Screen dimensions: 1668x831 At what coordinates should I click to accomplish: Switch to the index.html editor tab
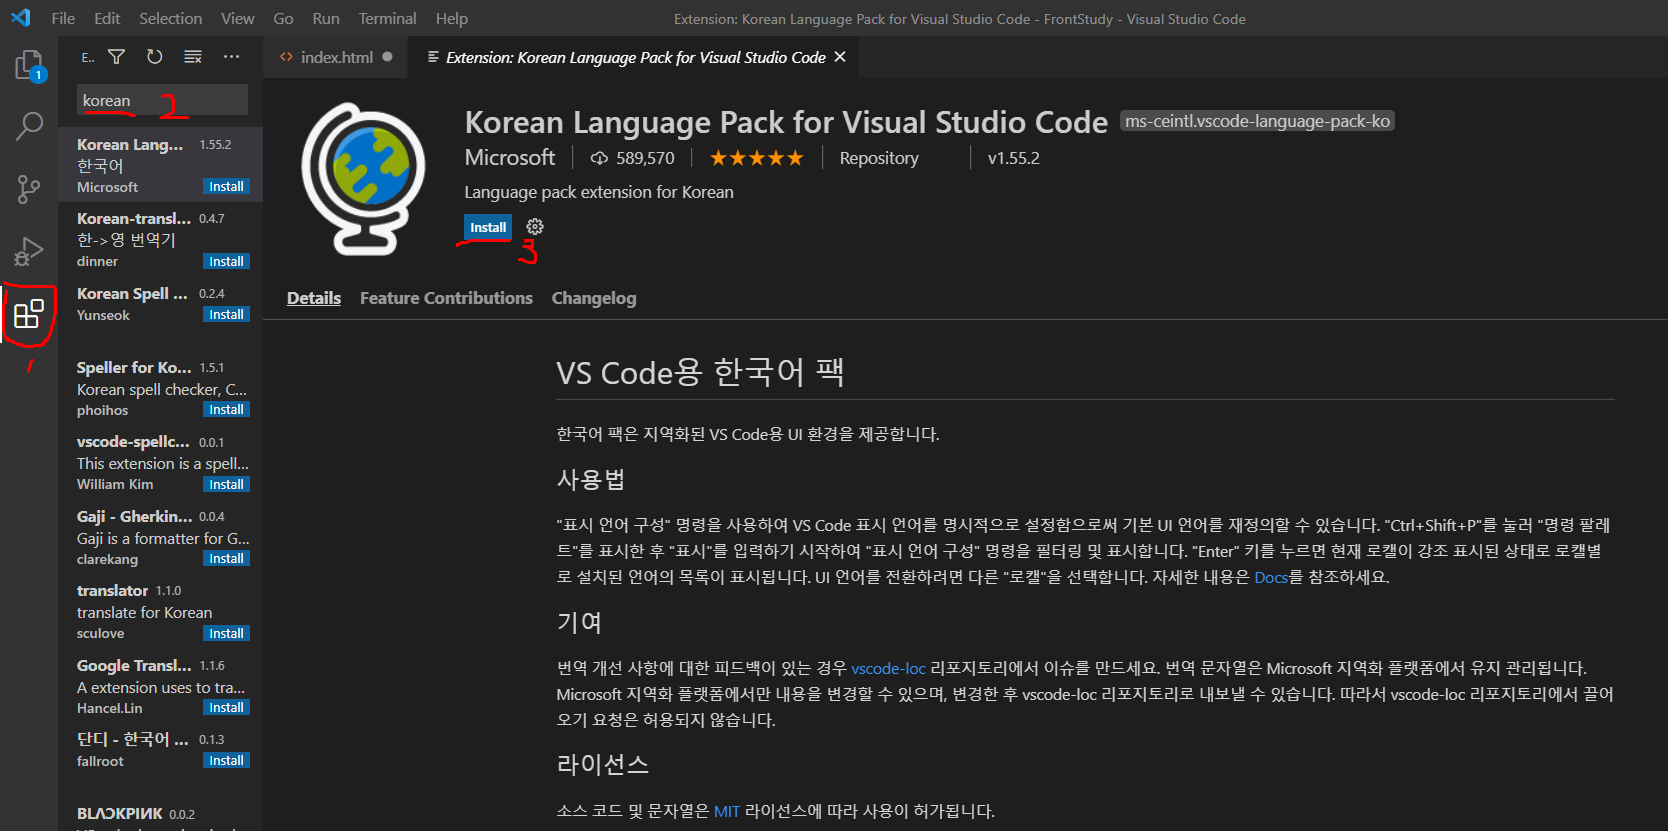pos(336,57)
